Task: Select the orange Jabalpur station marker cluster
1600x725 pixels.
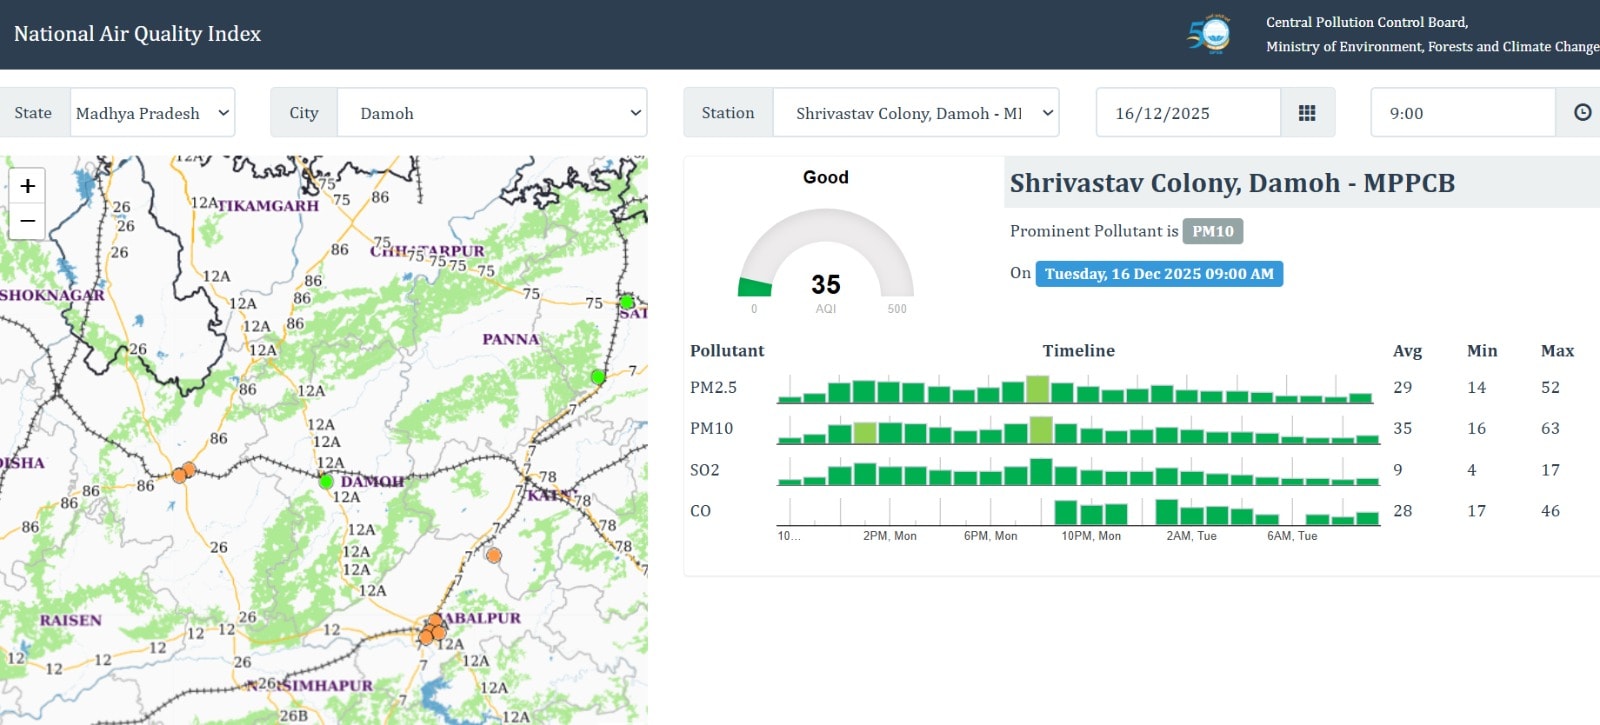Action: [432, 630]
